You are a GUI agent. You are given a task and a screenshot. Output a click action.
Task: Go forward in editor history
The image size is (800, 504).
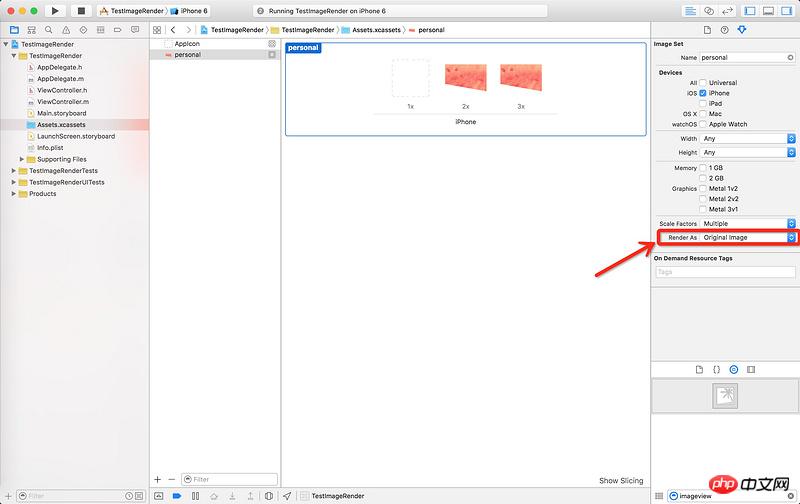pos(189,30)
